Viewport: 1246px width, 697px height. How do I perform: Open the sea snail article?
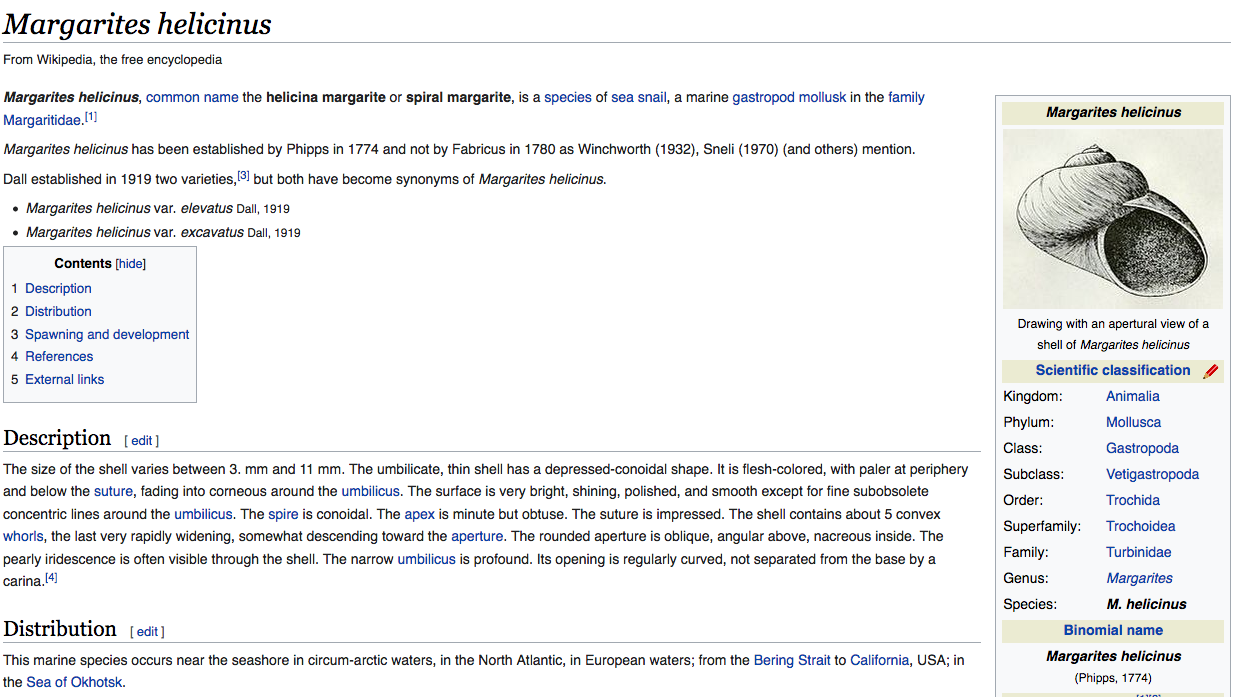(x=638, y=97)
